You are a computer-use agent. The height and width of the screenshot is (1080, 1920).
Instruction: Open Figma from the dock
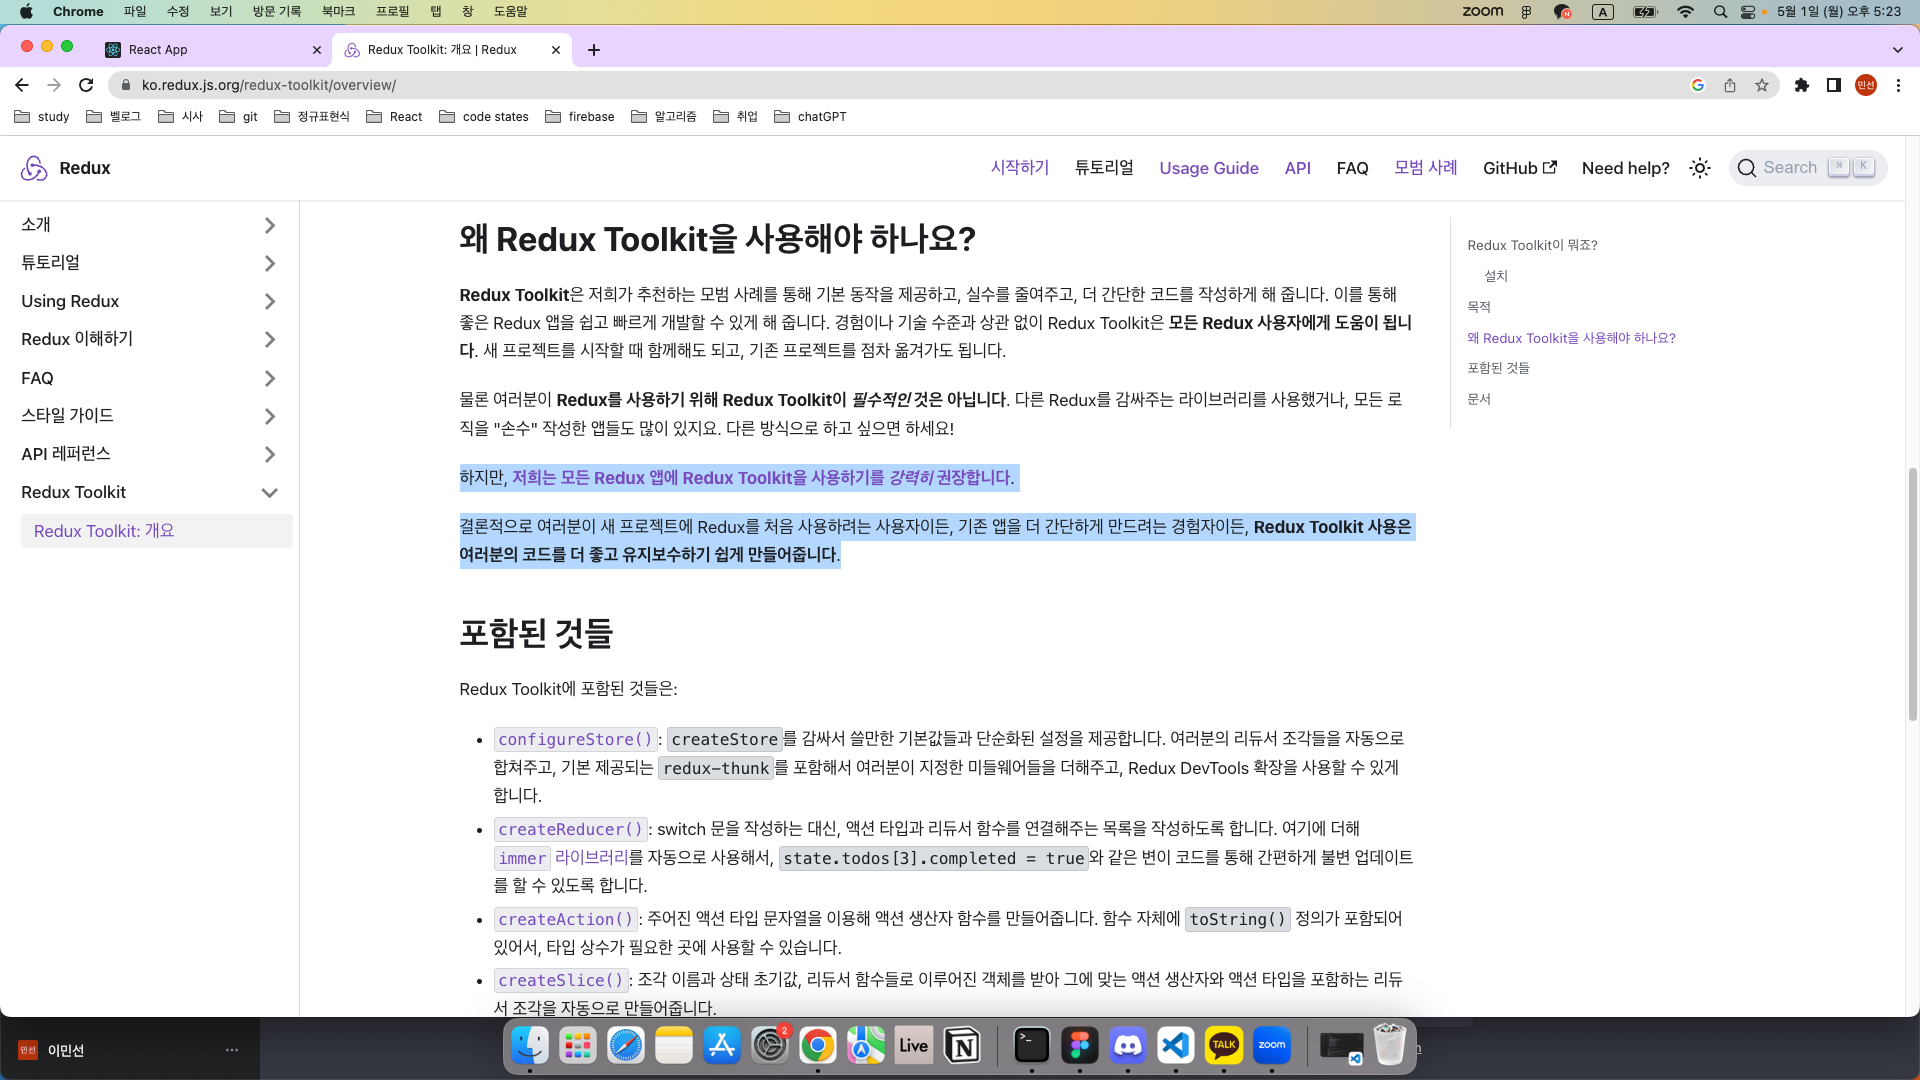click(1080, 1046)
